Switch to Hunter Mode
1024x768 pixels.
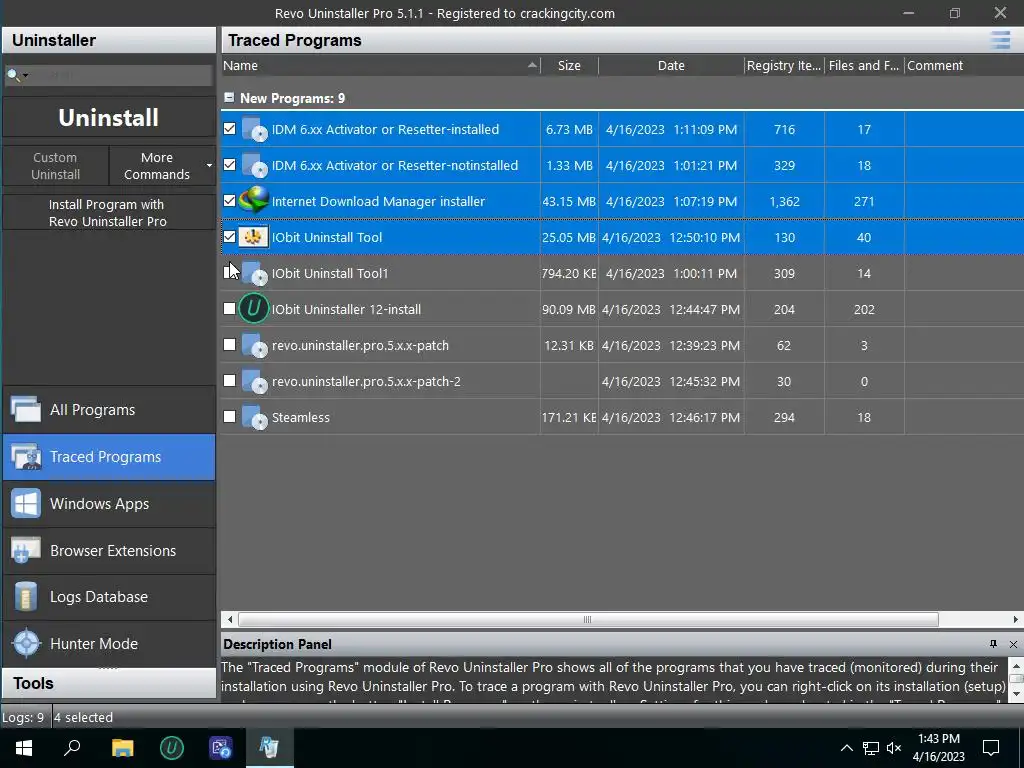click(108, 644)
